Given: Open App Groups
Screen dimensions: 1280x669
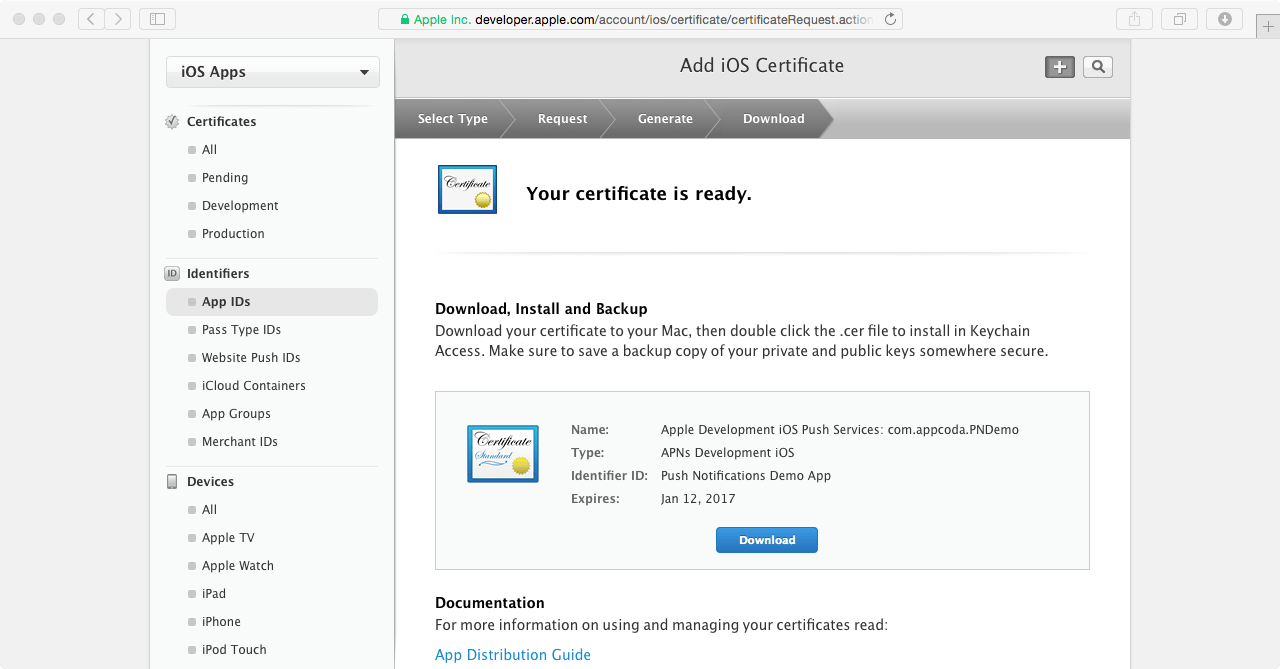Looking at the screenshot, I should click(x=236, y=414).
